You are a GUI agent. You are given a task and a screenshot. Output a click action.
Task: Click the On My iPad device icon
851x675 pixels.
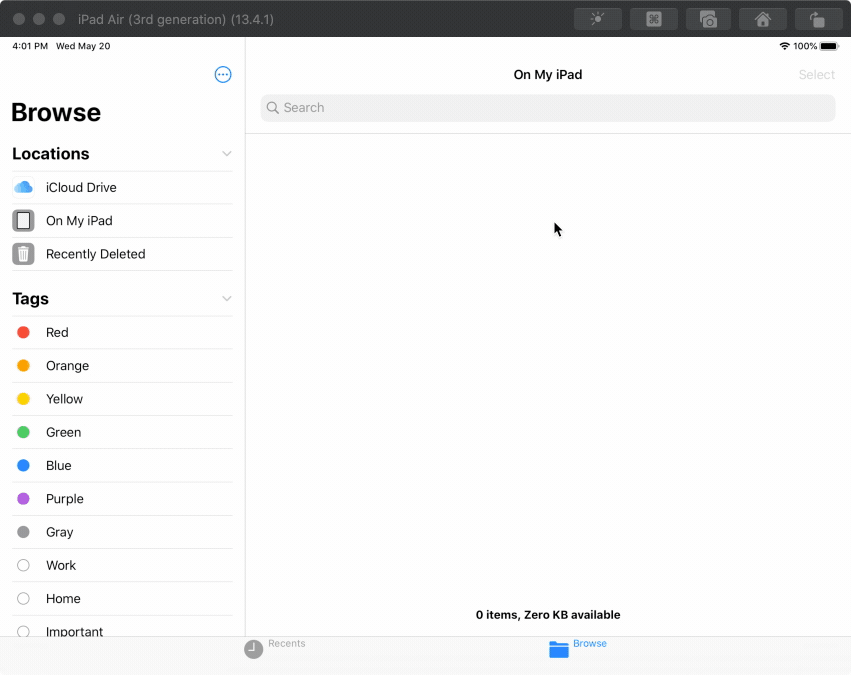[23, 221]
